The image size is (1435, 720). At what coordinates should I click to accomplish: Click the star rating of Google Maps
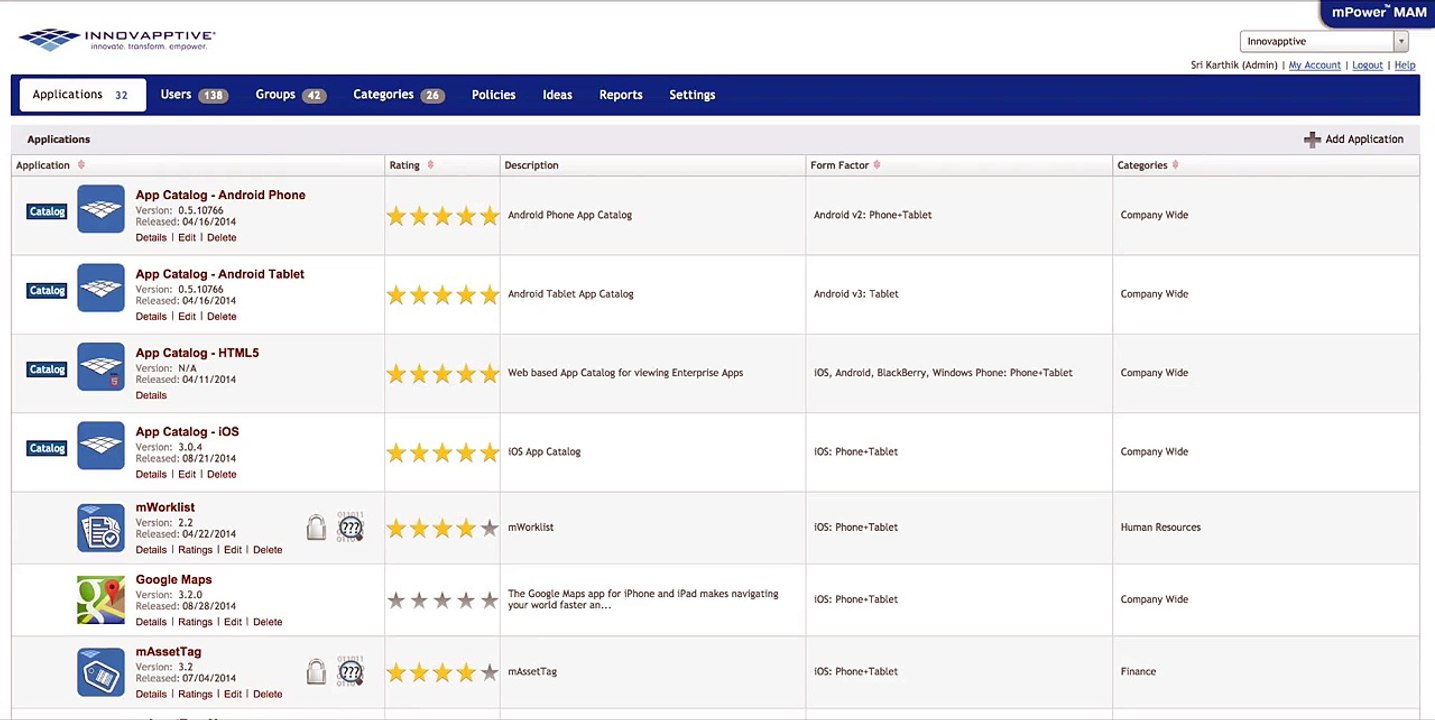(x=442, y=600)
